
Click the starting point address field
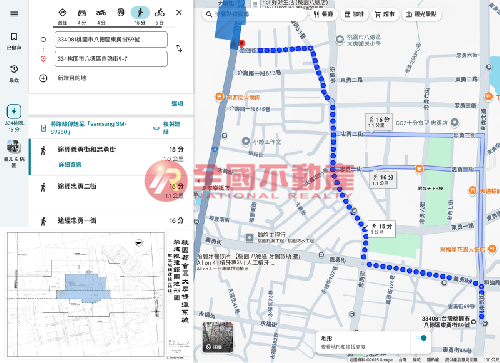(111, 40)
